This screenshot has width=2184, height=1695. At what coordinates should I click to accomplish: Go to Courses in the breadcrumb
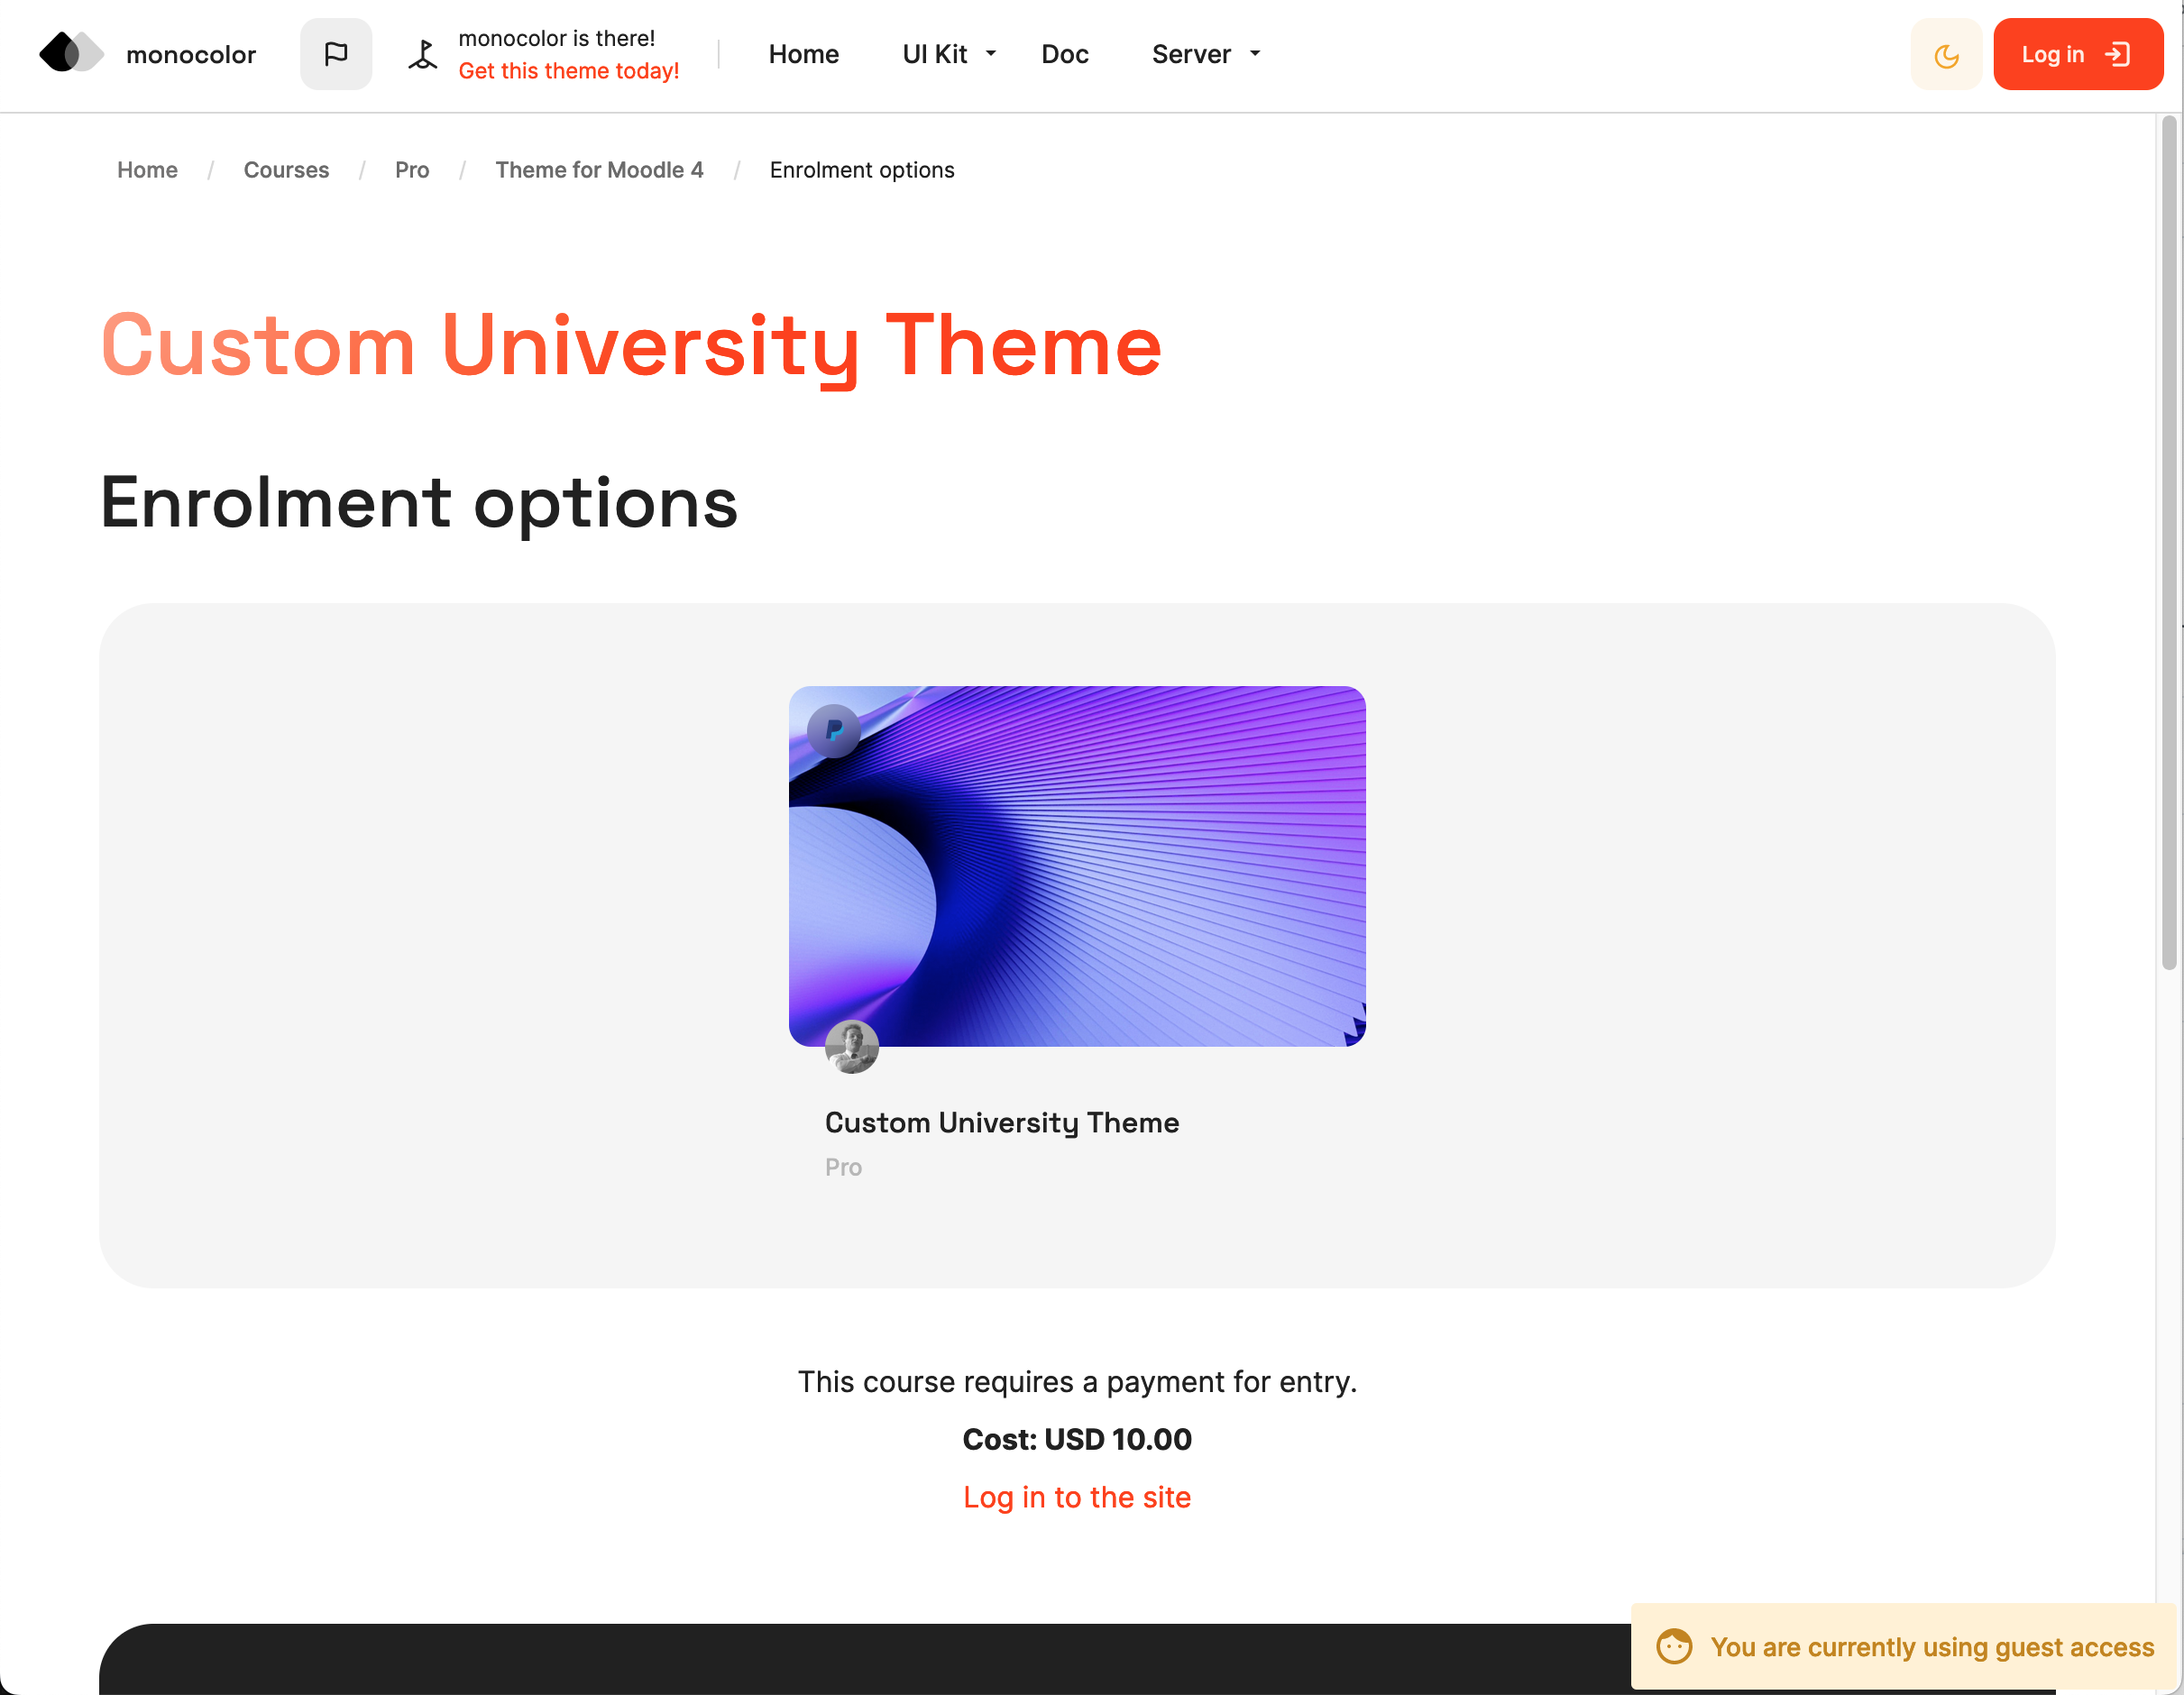(286, 170)
